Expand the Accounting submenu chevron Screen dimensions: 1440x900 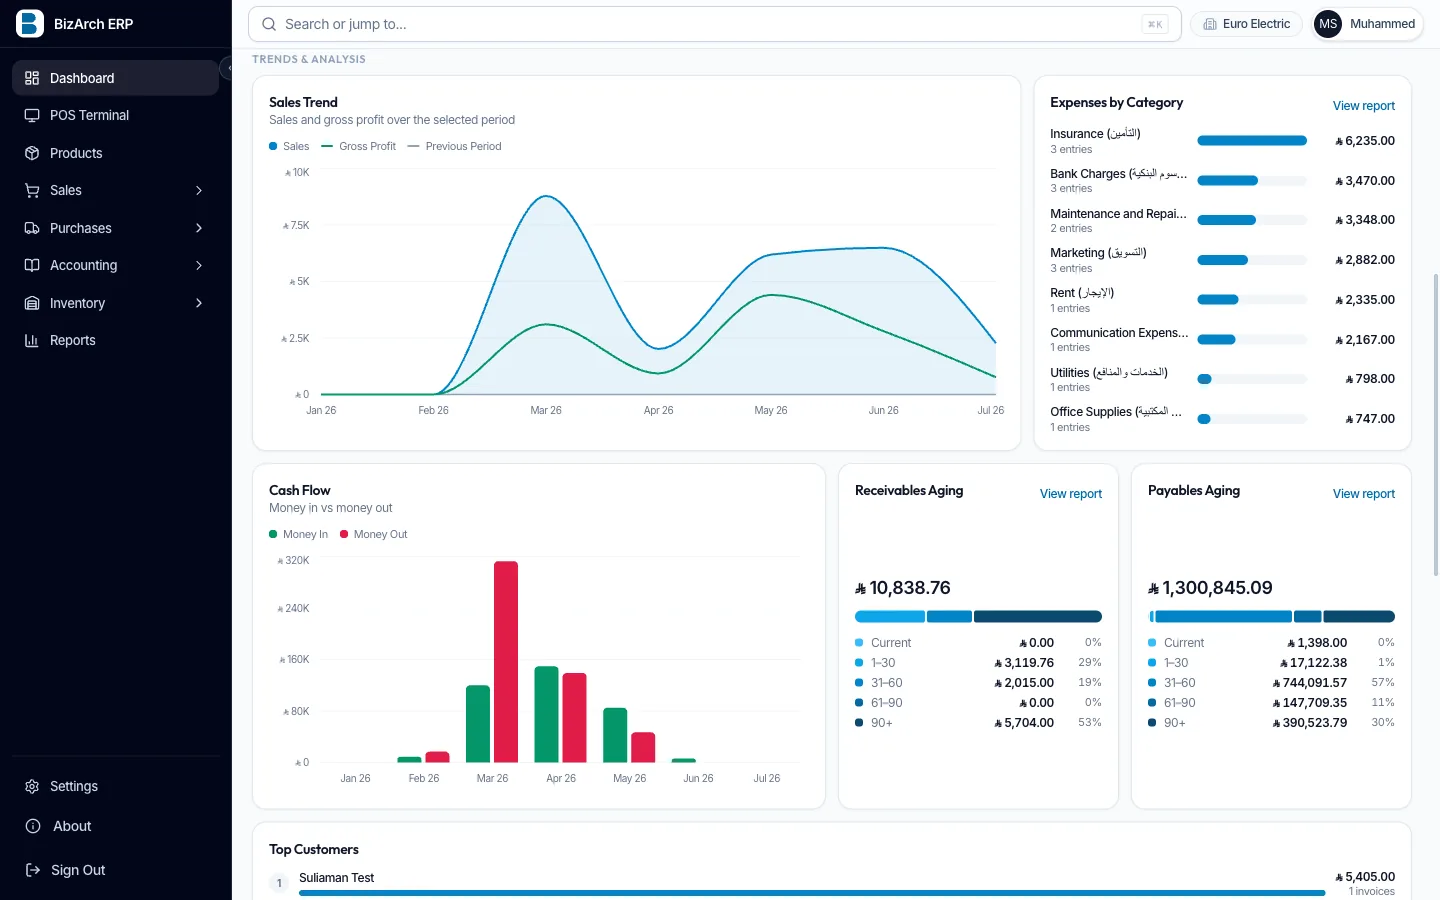199,265
